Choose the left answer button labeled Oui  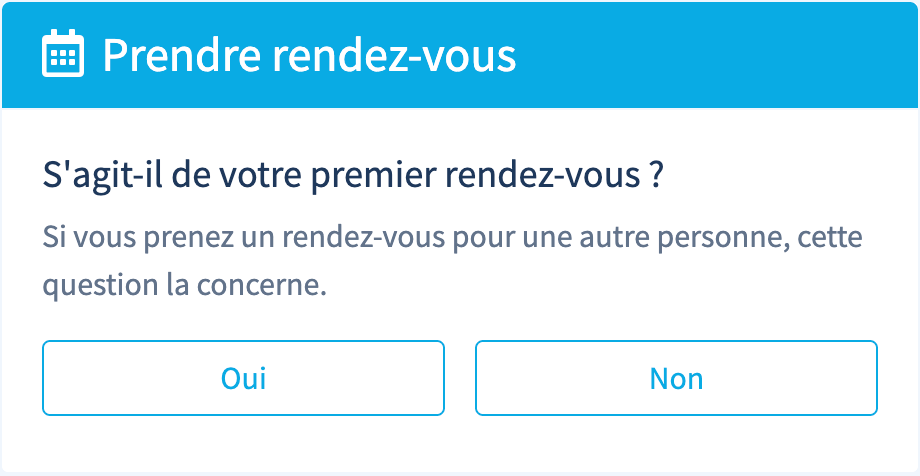coord(243,378)
